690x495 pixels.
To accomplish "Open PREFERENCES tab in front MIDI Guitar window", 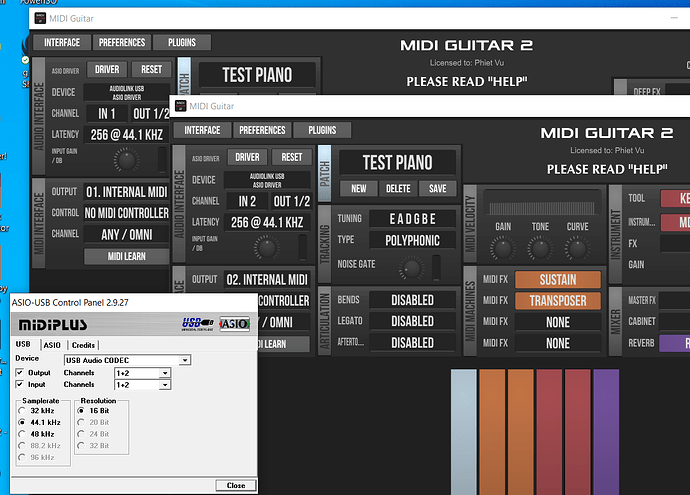I will coord(262,130).
